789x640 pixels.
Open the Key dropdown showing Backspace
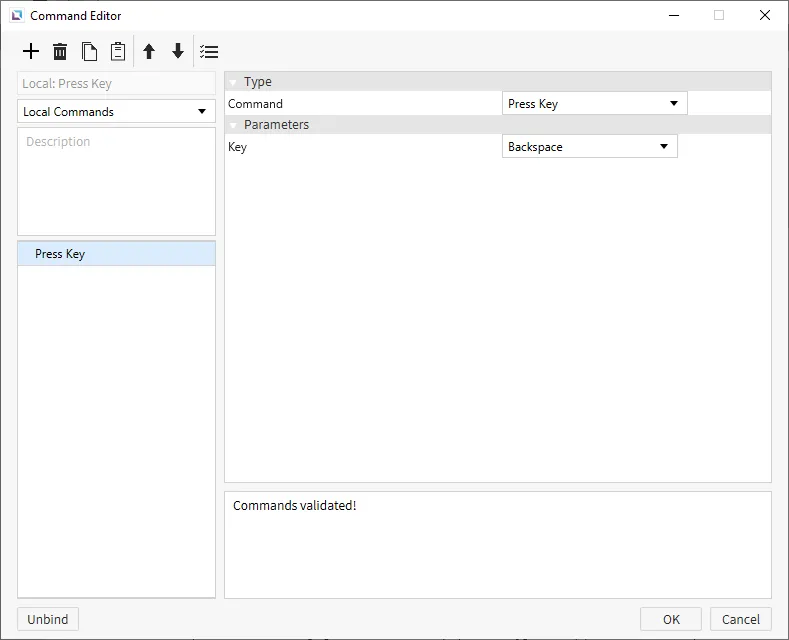click(x=589, y=147)
